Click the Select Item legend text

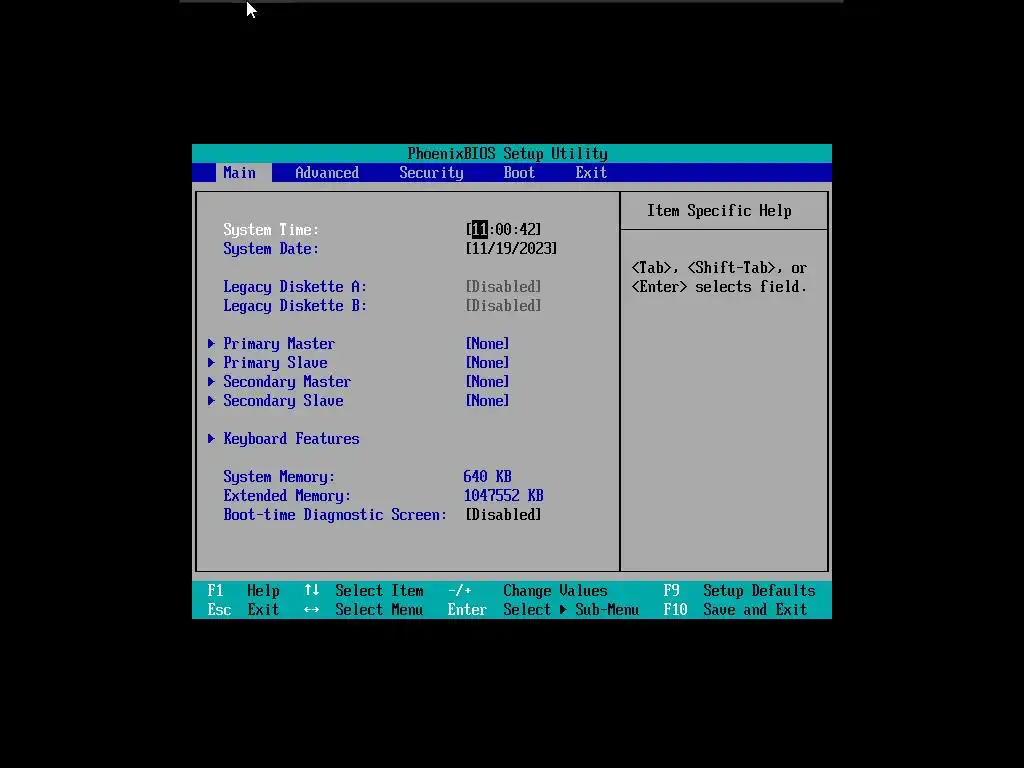(379, 590)
